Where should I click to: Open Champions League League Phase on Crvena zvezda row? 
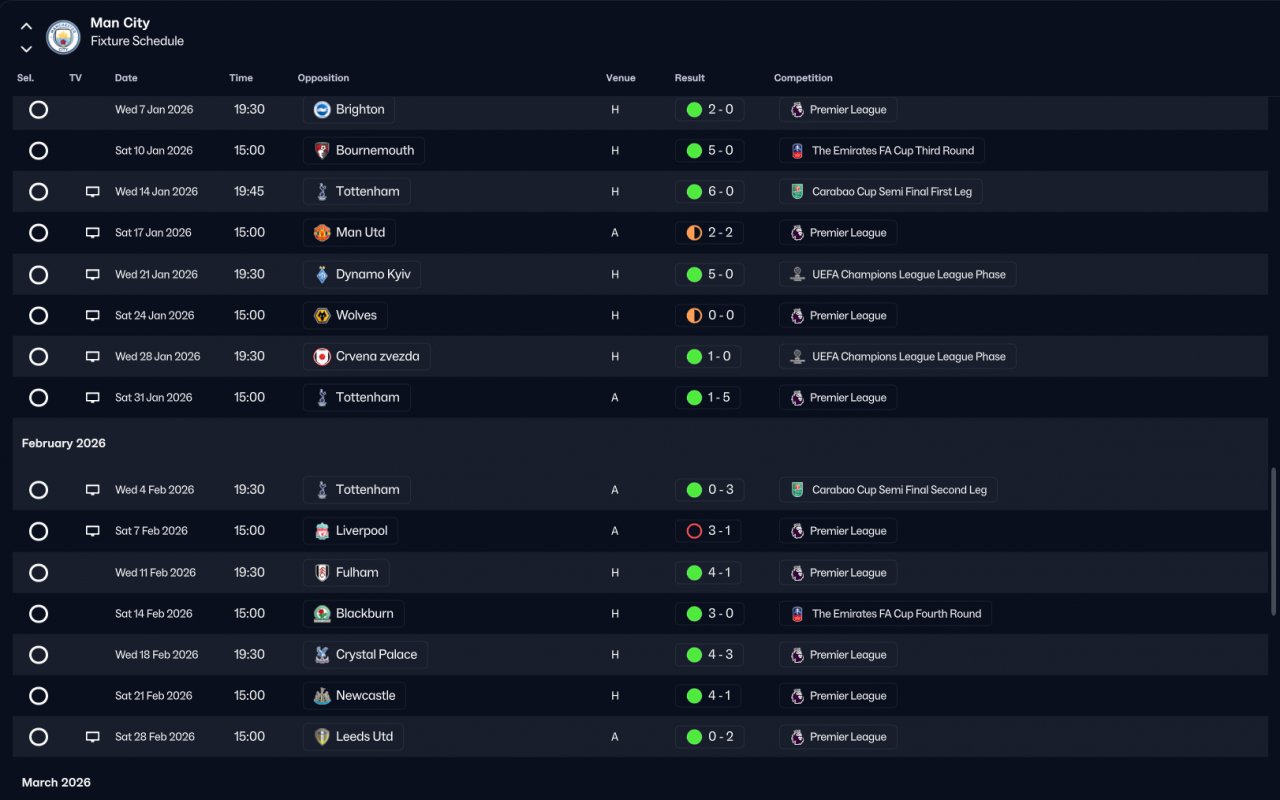point(898,357)
